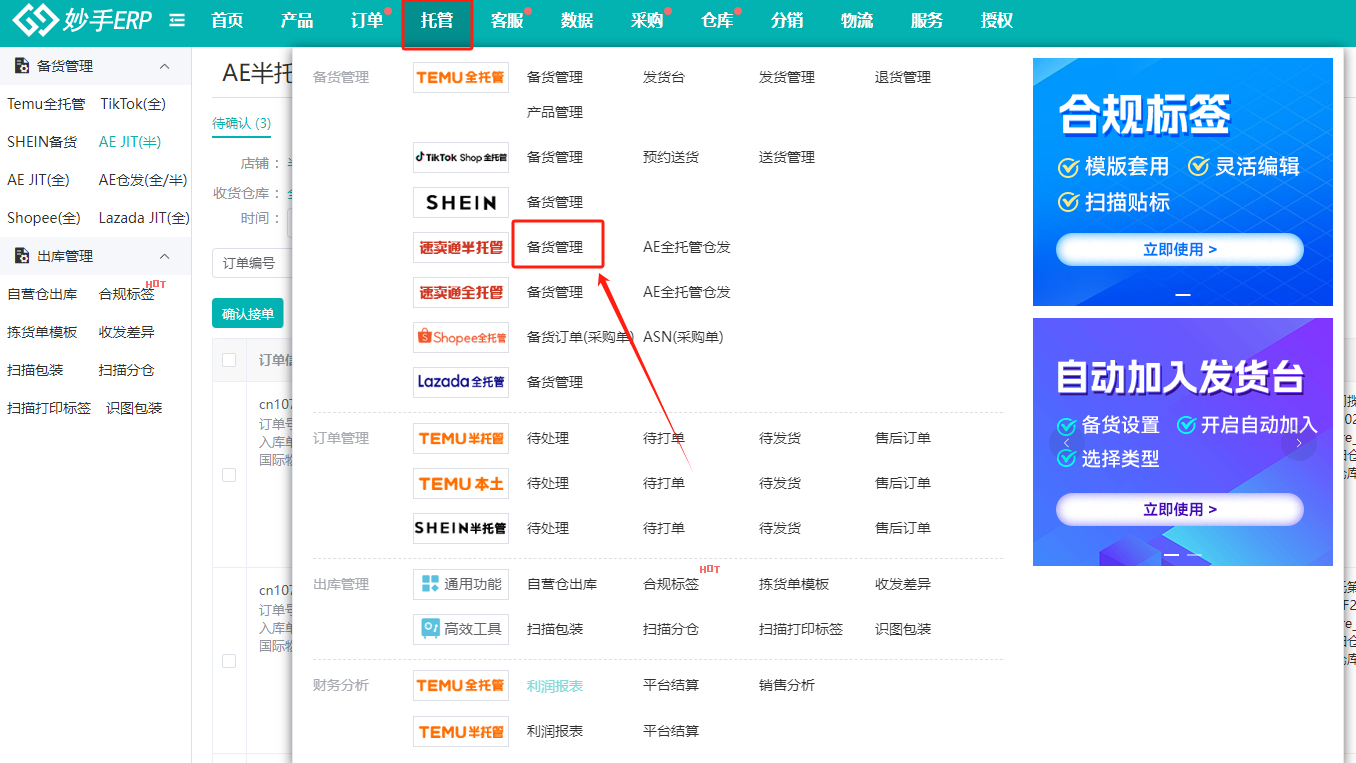The height and width of the screenshot is (763, 1356).
Task: Click the 确认接单 button
Action: (248, 313)
